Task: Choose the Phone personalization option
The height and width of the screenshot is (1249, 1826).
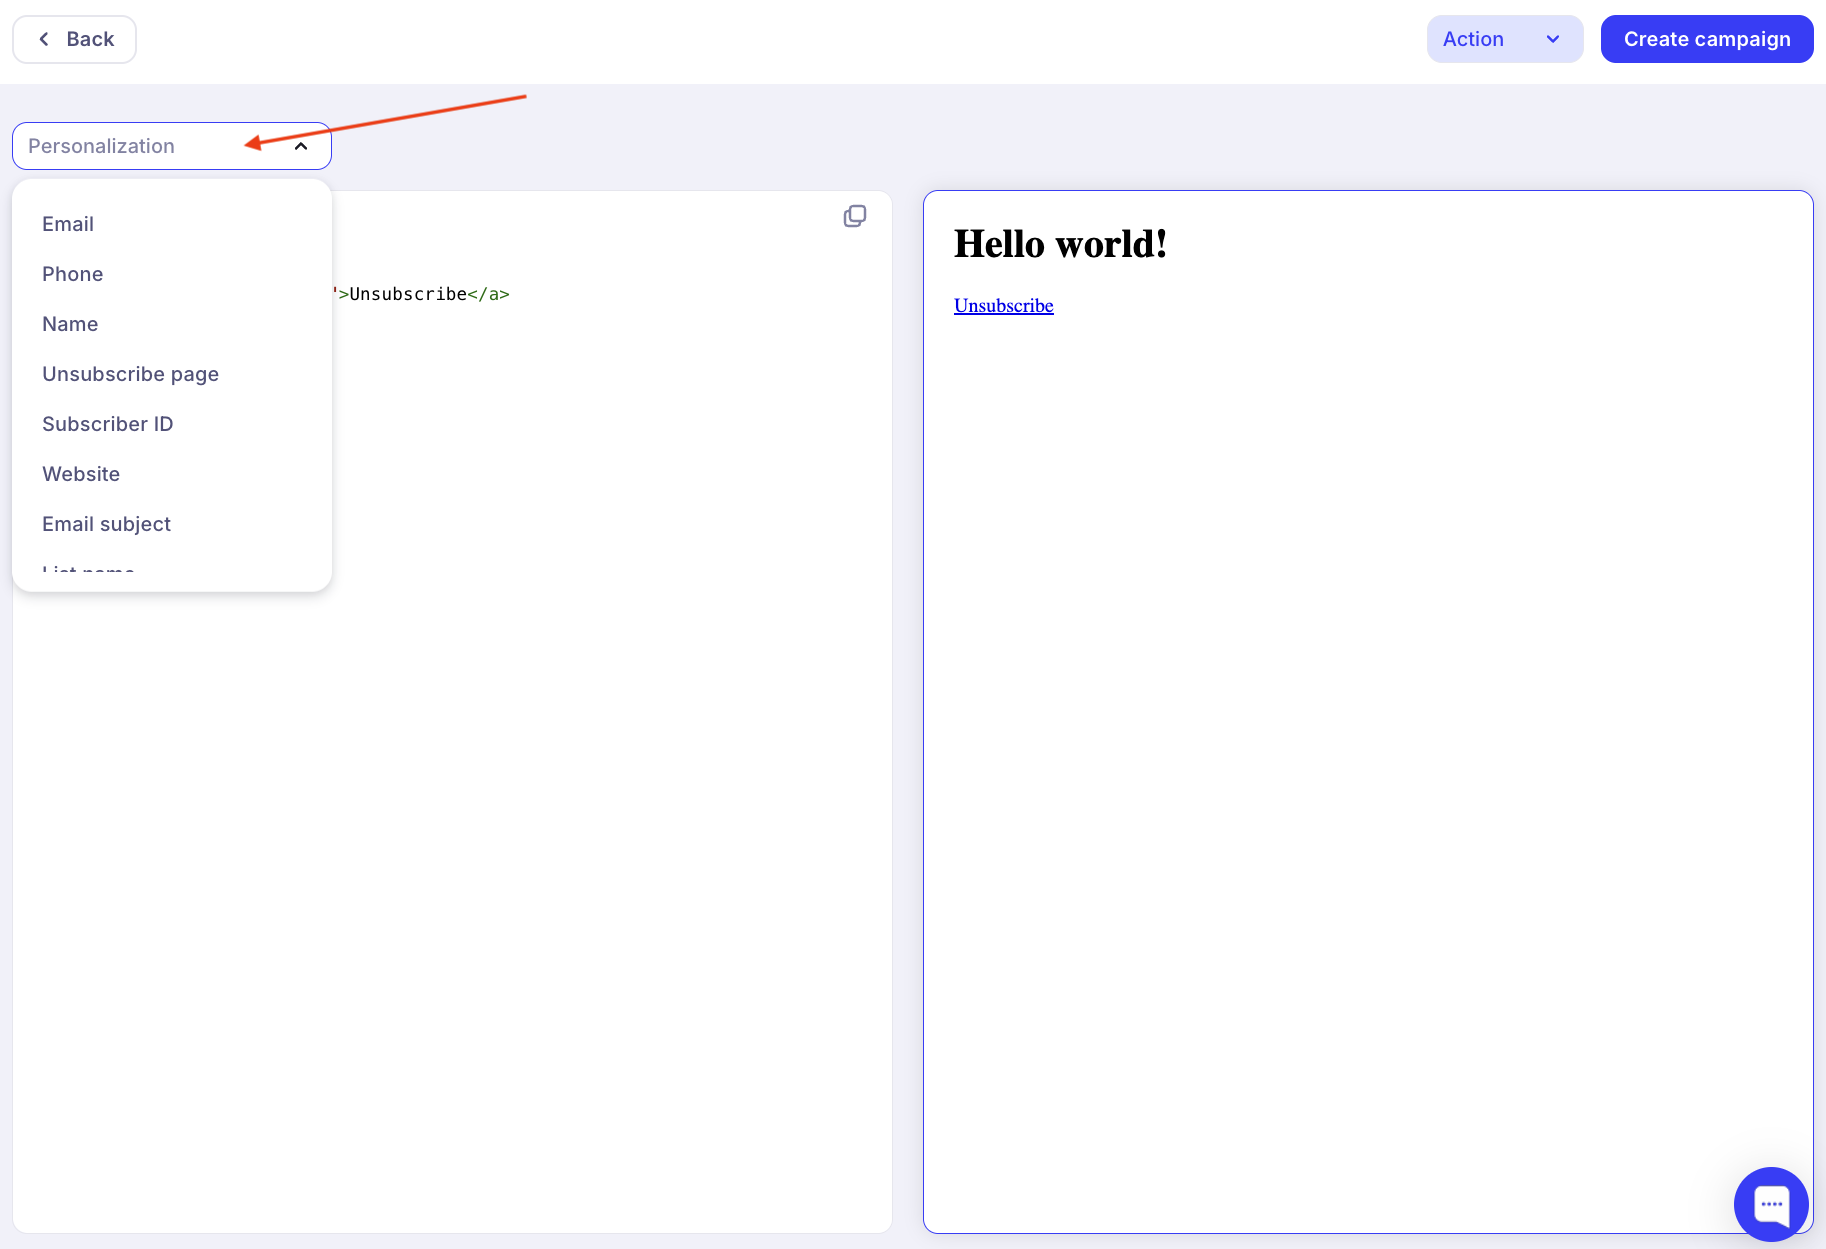Action: 72,274
